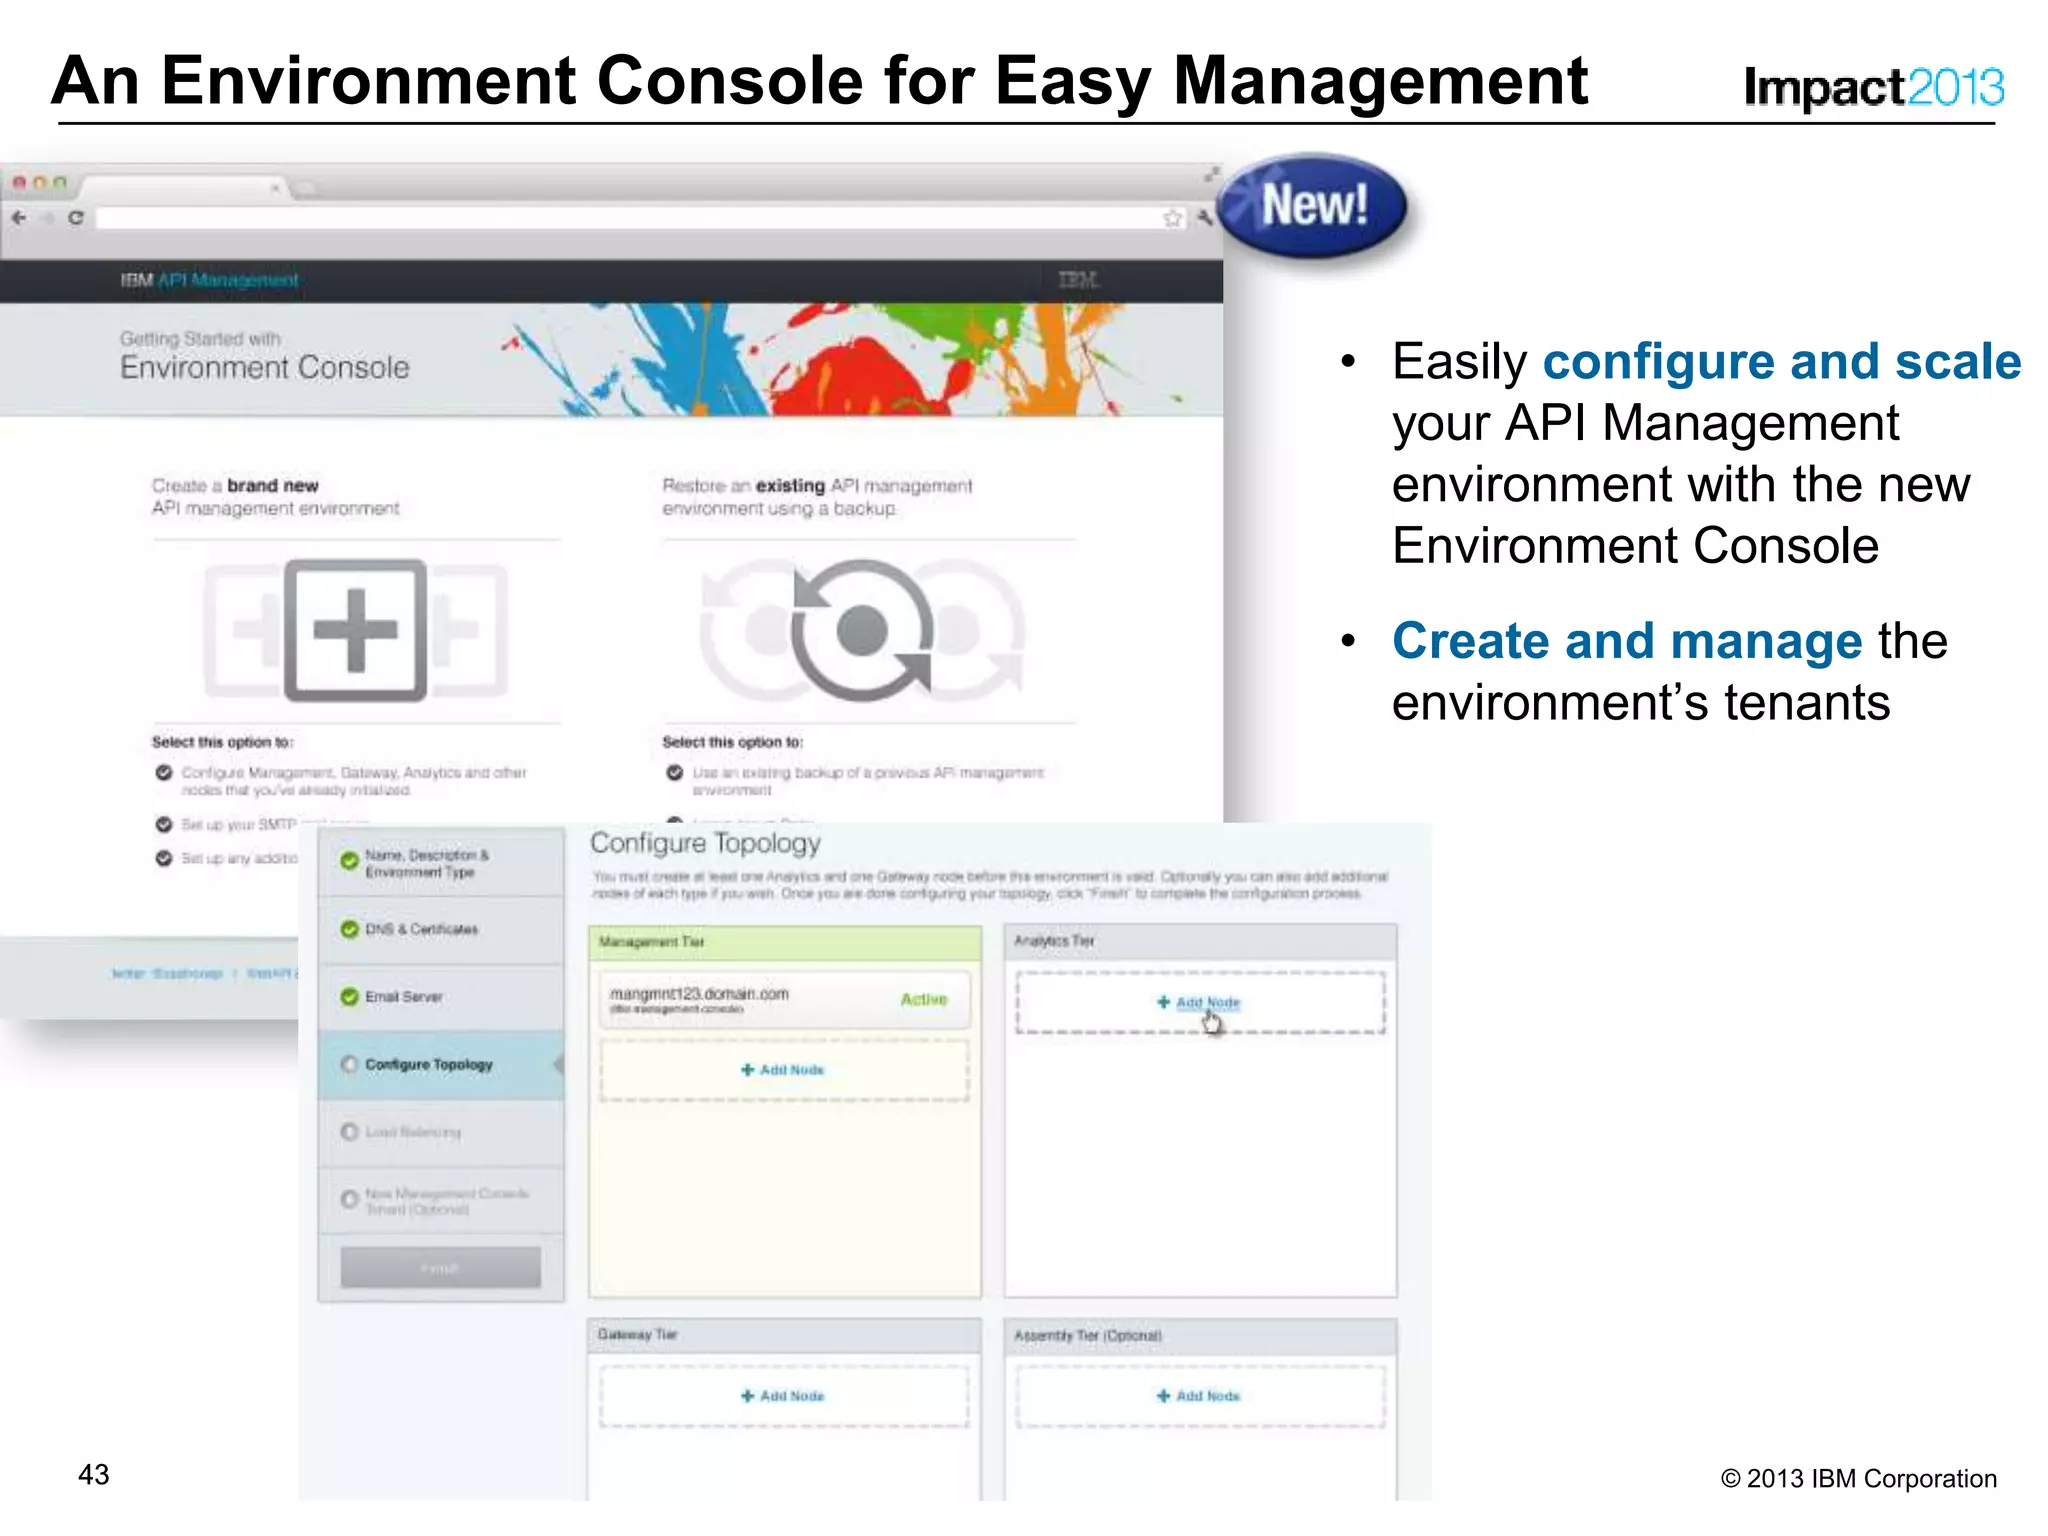Go to the Email Server step
This screenshot has height=1536, width=2048.
[441, 997]
